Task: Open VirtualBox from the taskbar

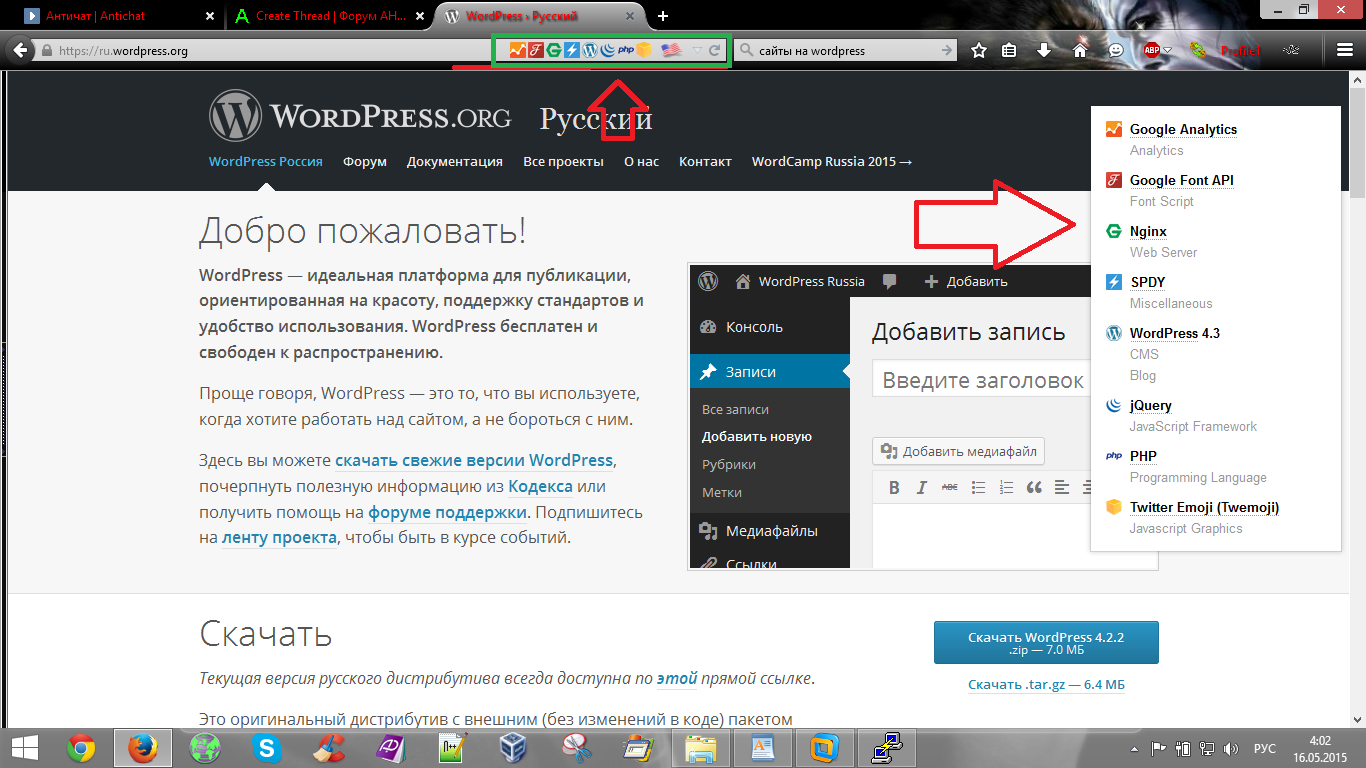Action: pyautogui.click(x=514, y=748)
